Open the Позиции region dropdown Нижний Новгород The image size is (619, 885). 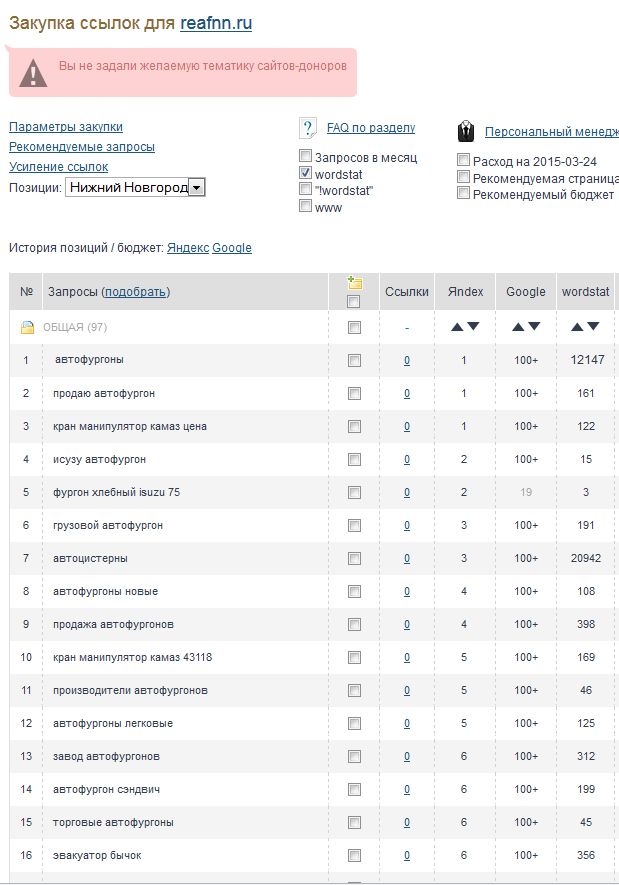135,187
